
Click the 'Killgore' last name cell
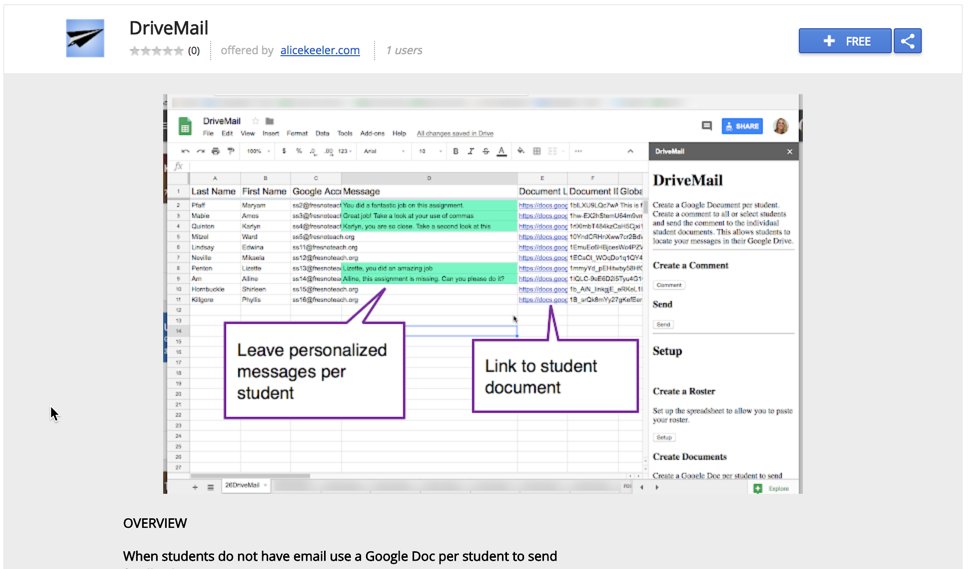214,300
